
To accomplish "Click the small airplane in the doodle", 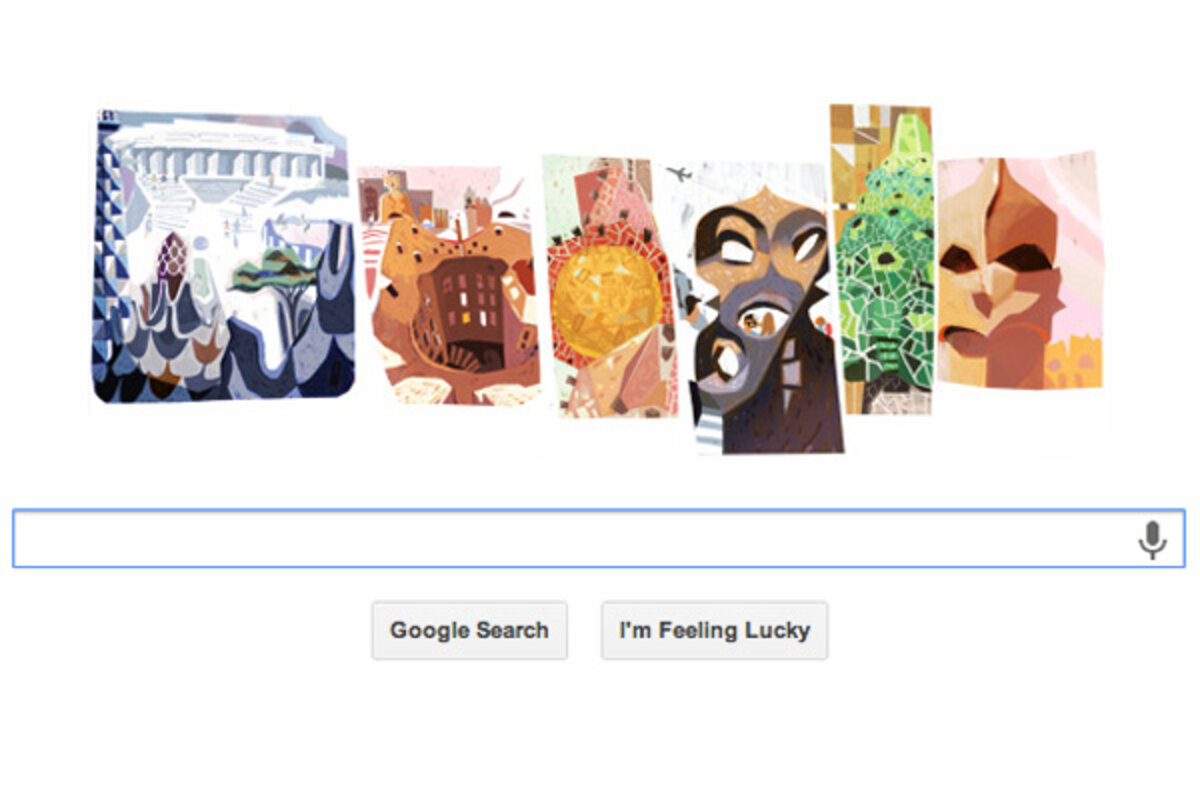I will pos(680,175).
